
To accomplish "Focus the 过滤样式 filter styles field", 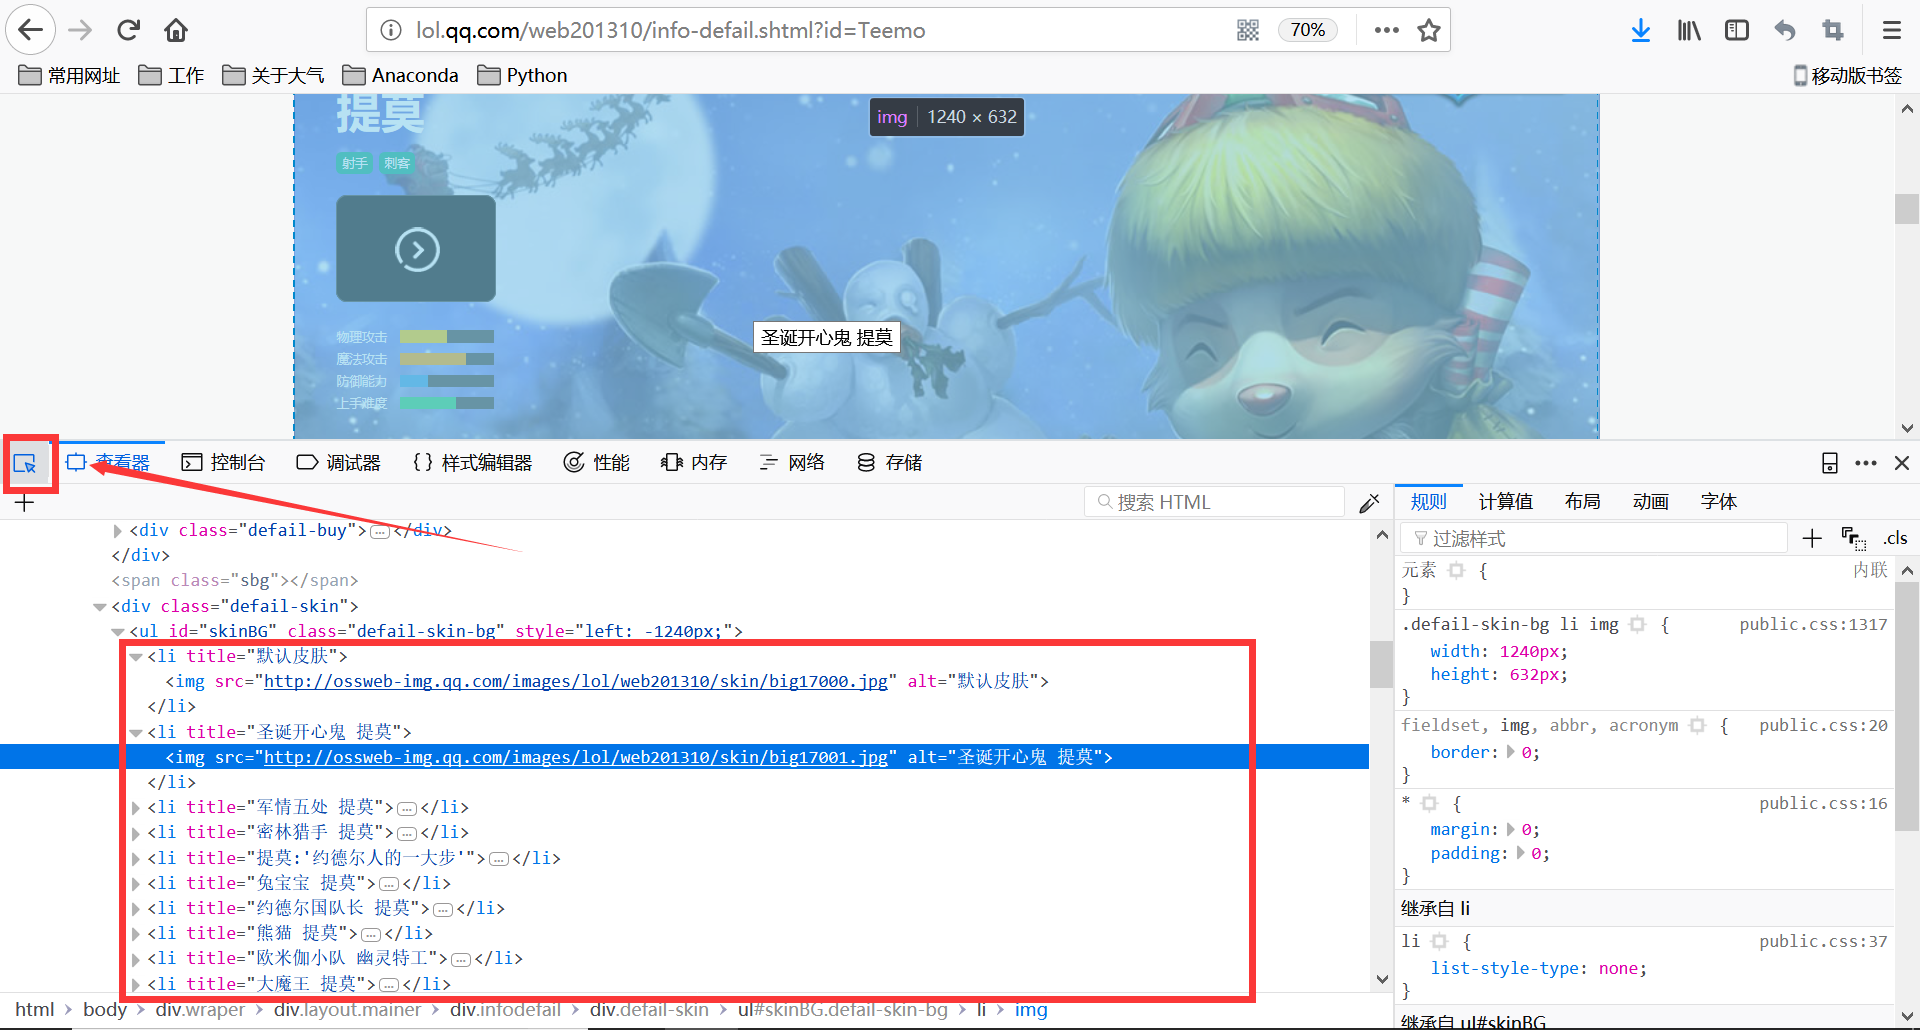I will click(1594, 538).
